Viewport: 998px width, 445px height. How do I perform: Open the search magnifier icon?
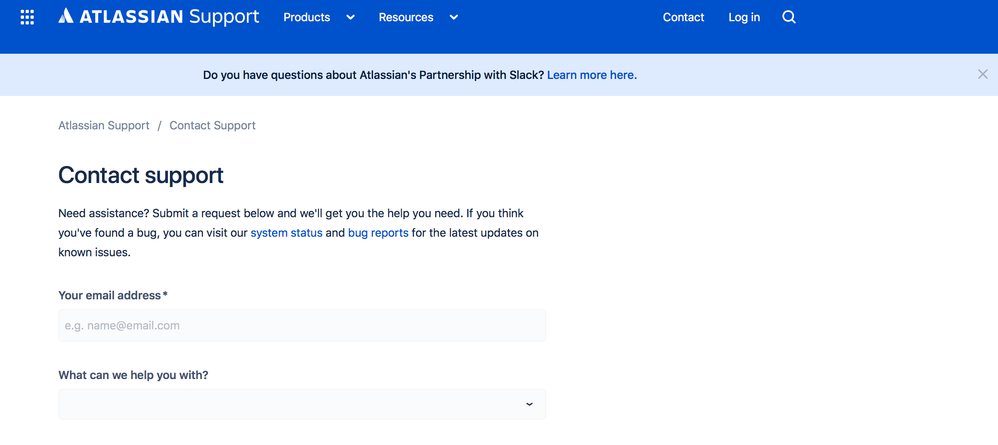(x=789, y=17)
